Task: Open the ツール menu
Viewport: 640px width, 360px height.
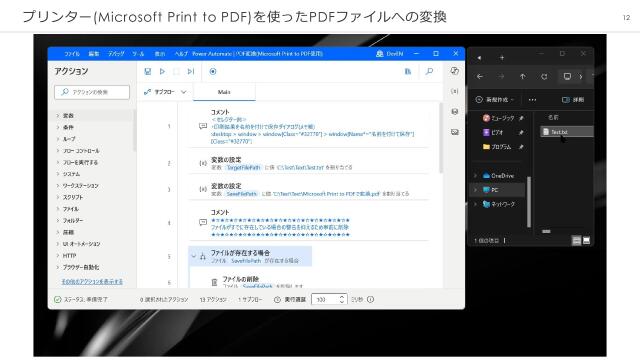Action: (x=138, y=53)
